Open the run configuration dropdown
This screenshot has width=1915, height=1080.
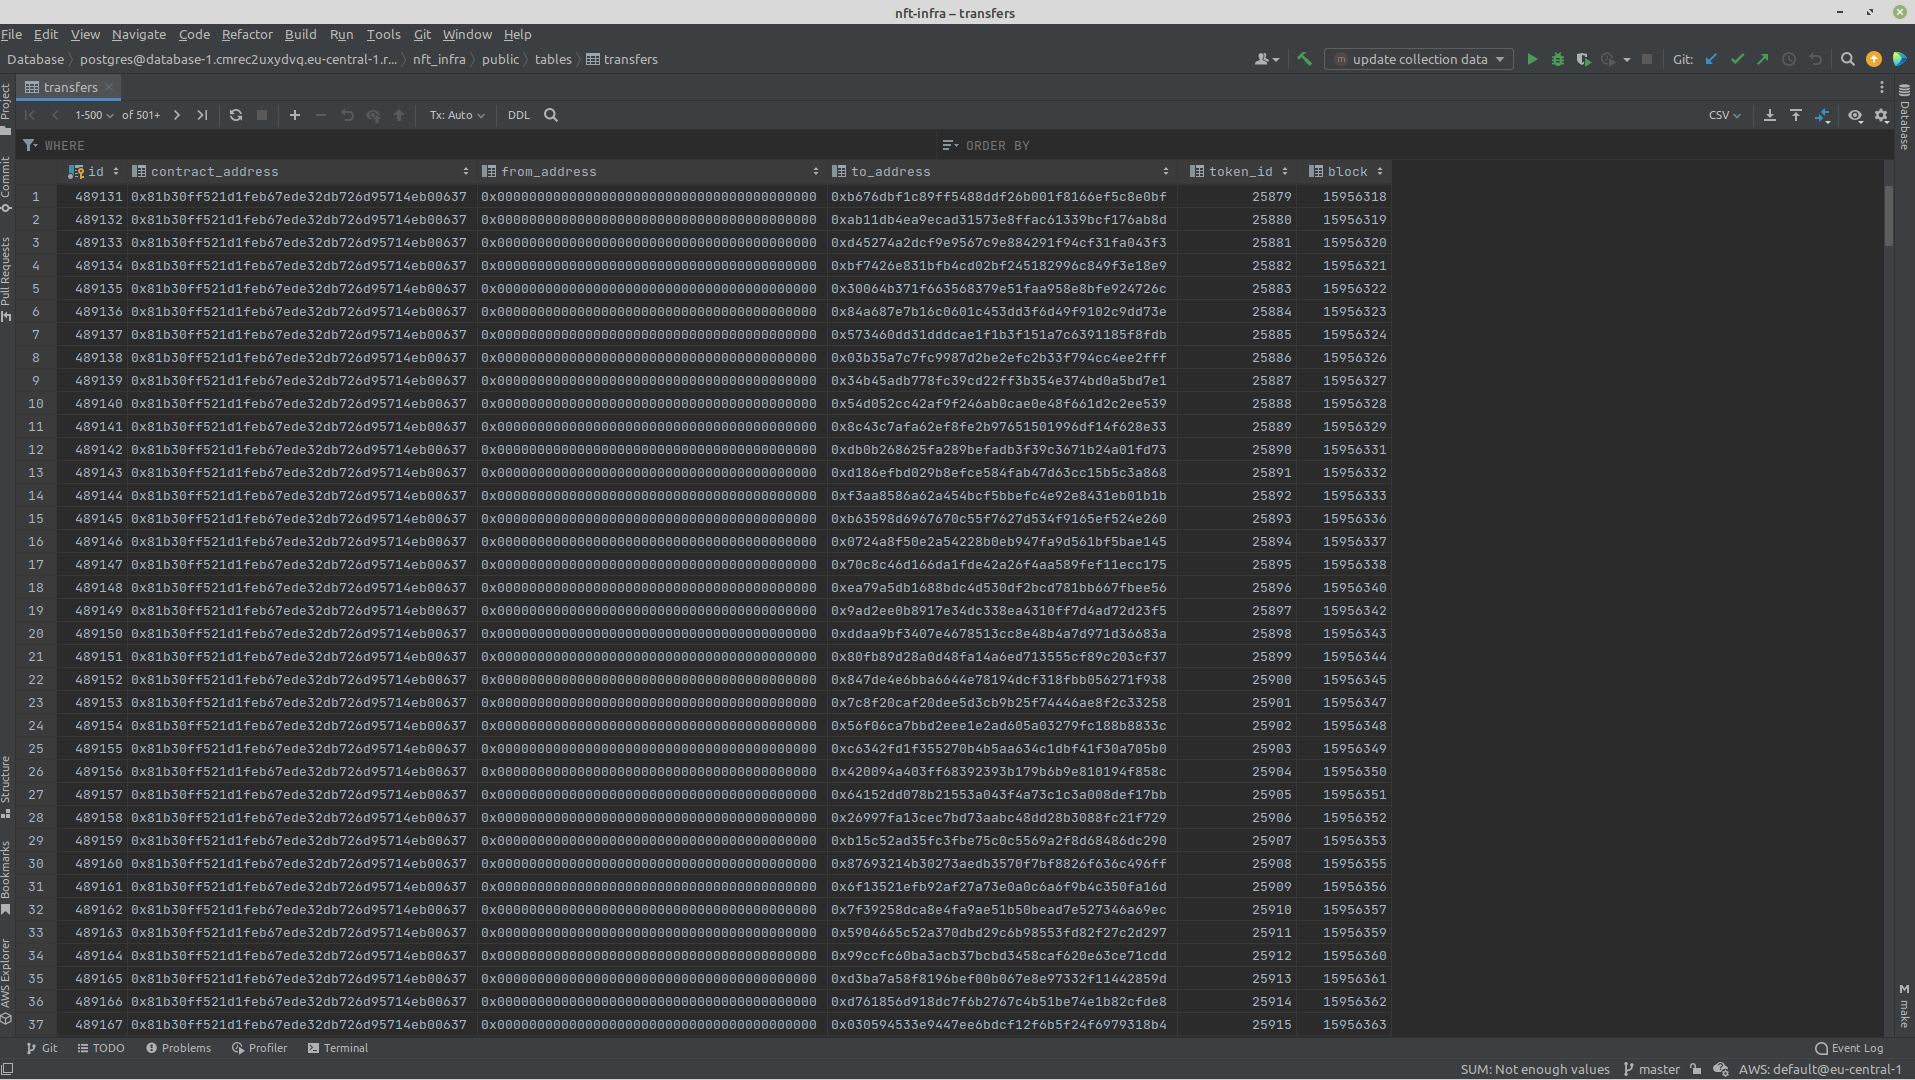coord(1419,60)
